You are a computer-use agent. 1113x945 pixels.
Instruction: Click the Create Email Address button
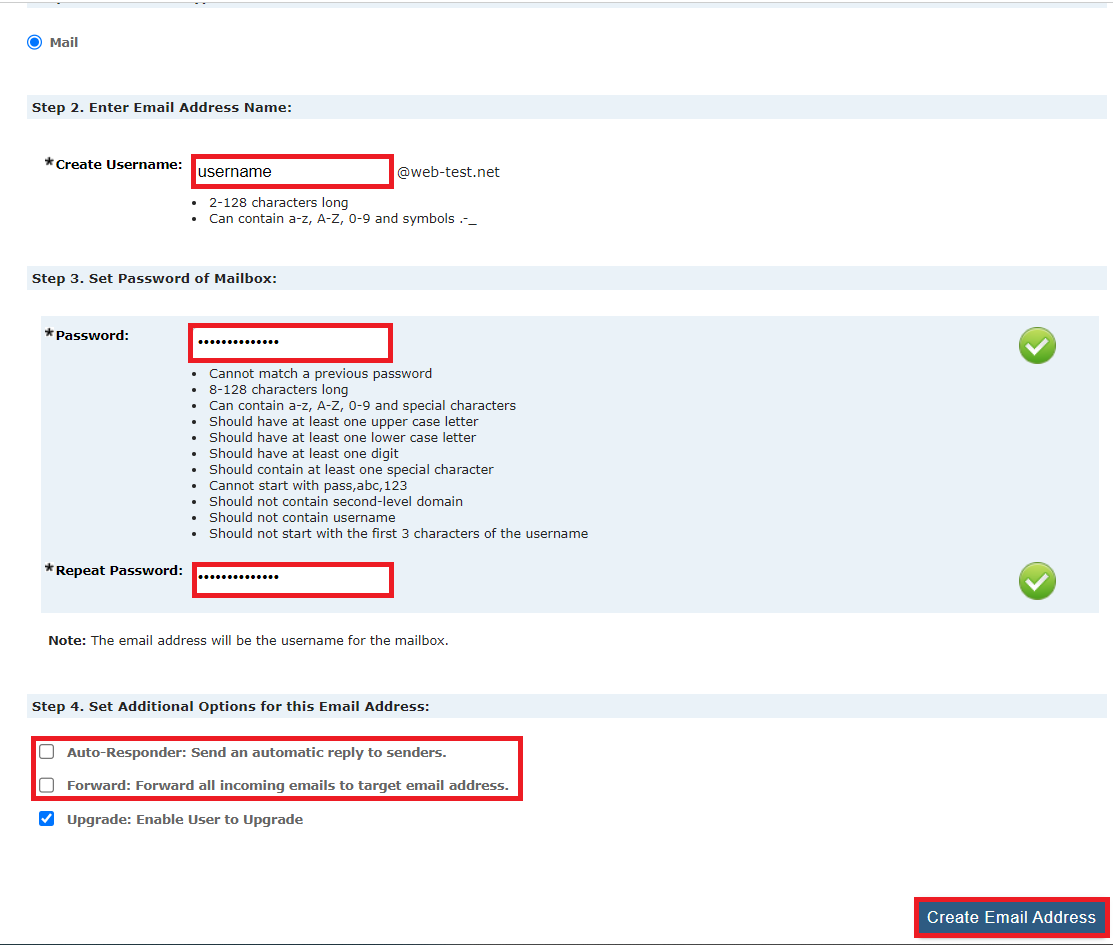click(1010, 917)
